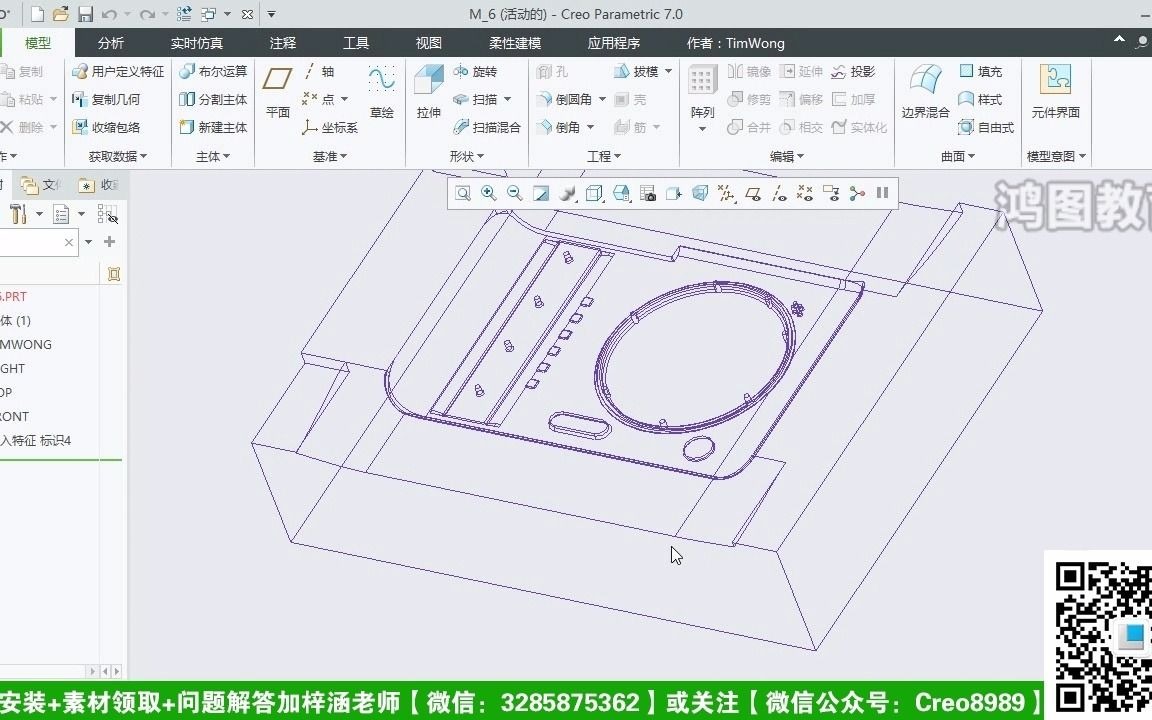Select the Hole (孔) tool
1152x720 pixels.
point(553,71)
